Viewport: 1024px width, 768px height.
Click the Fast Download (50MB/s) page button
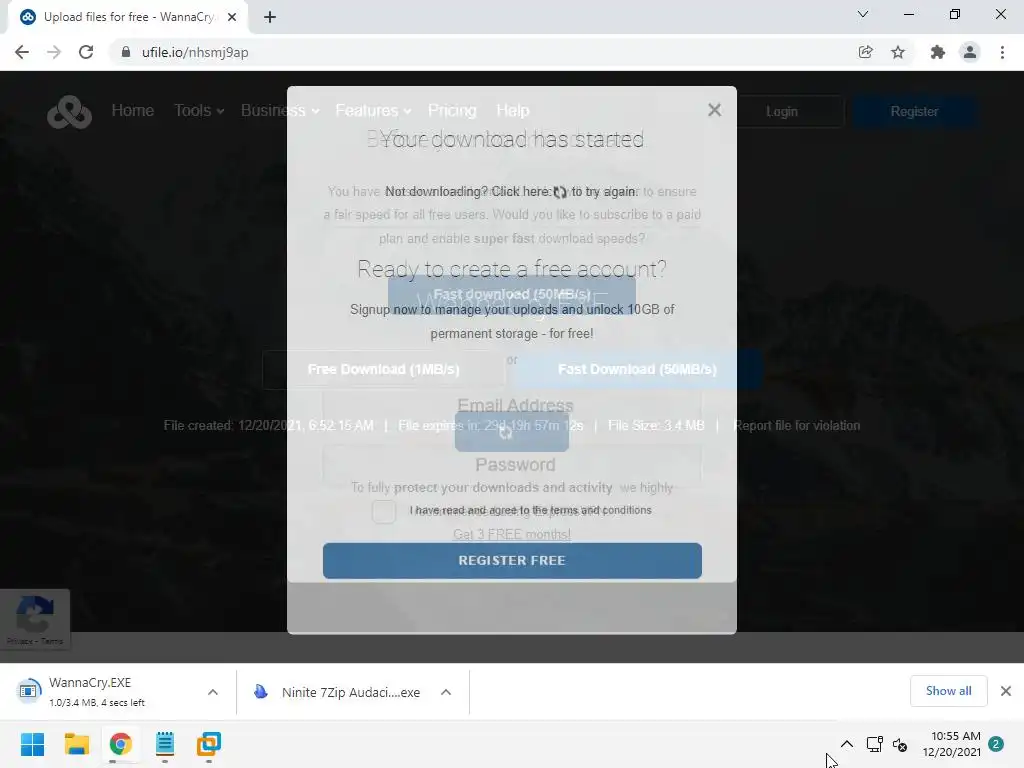tap(637, 370)
